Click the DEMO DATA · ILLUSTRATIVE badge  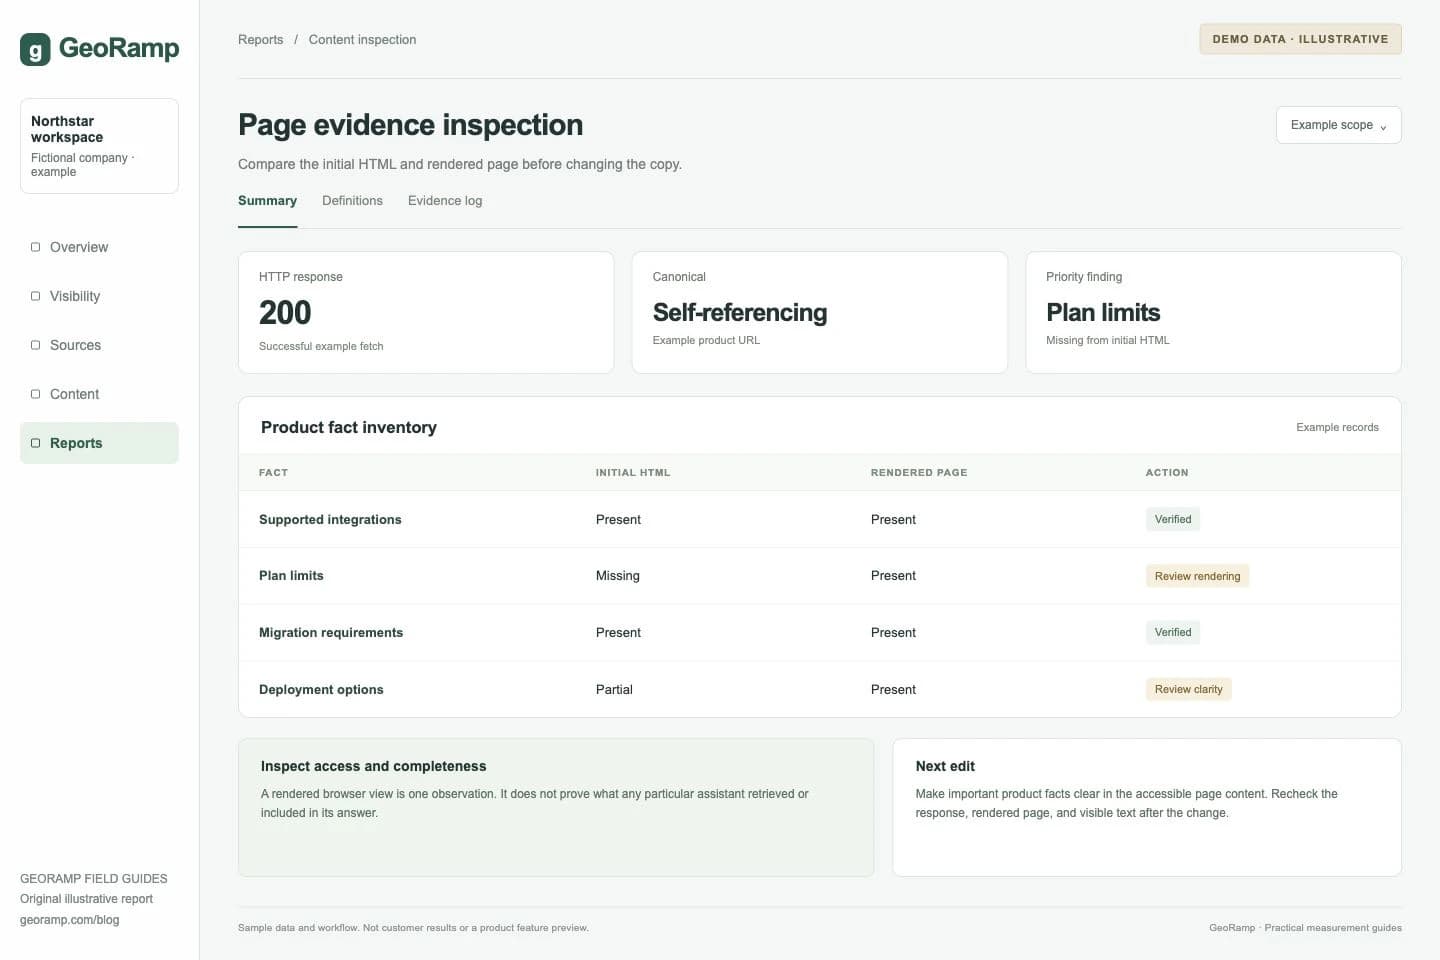tap(1300, 39)
